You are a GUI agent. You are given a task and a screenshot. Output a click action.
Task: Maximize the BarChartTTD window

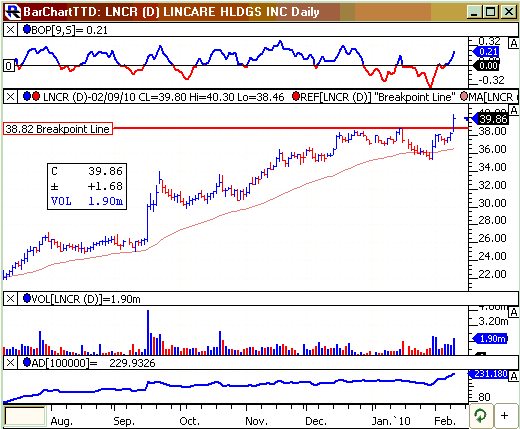[491, 12]
